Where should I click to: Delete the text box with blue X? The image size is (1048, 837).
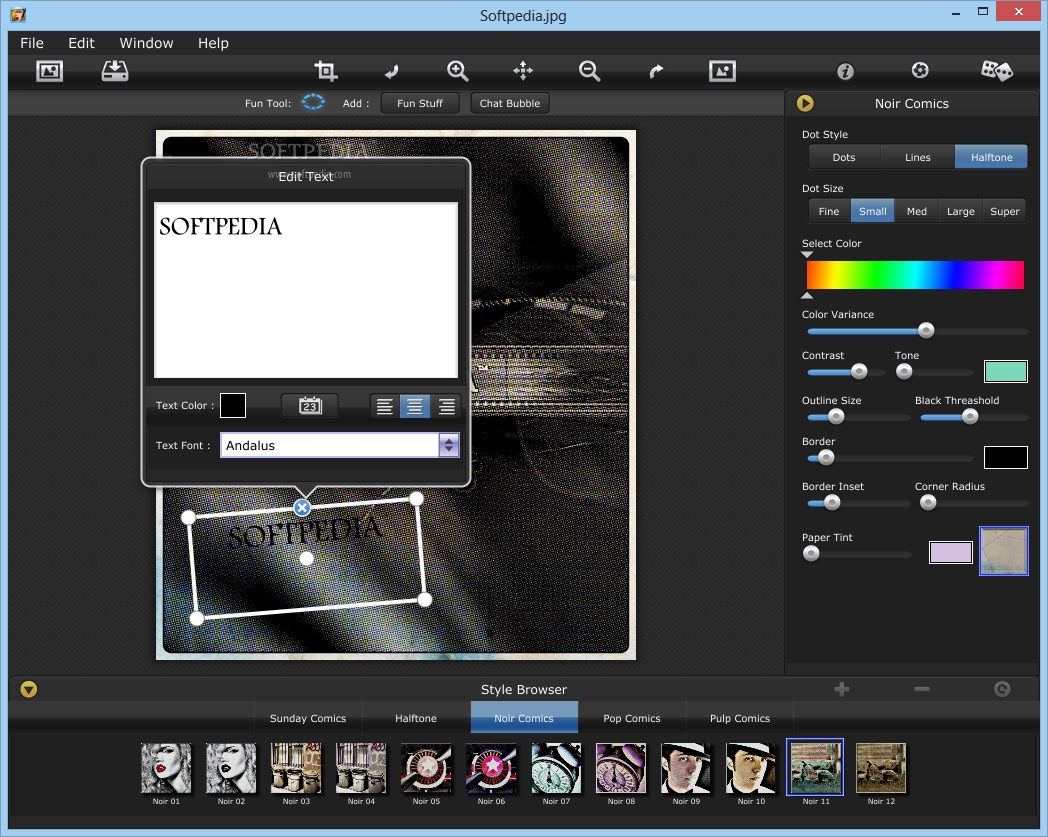(302, 508)
